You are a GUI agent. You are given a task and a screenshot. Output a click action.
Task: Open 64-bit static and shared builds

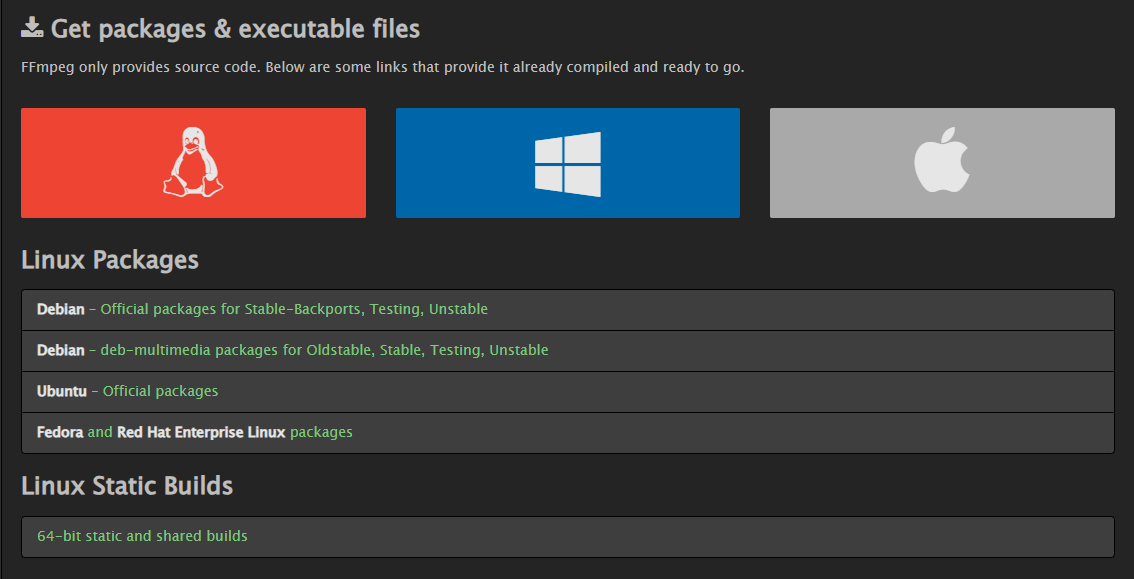coord(142,536)
